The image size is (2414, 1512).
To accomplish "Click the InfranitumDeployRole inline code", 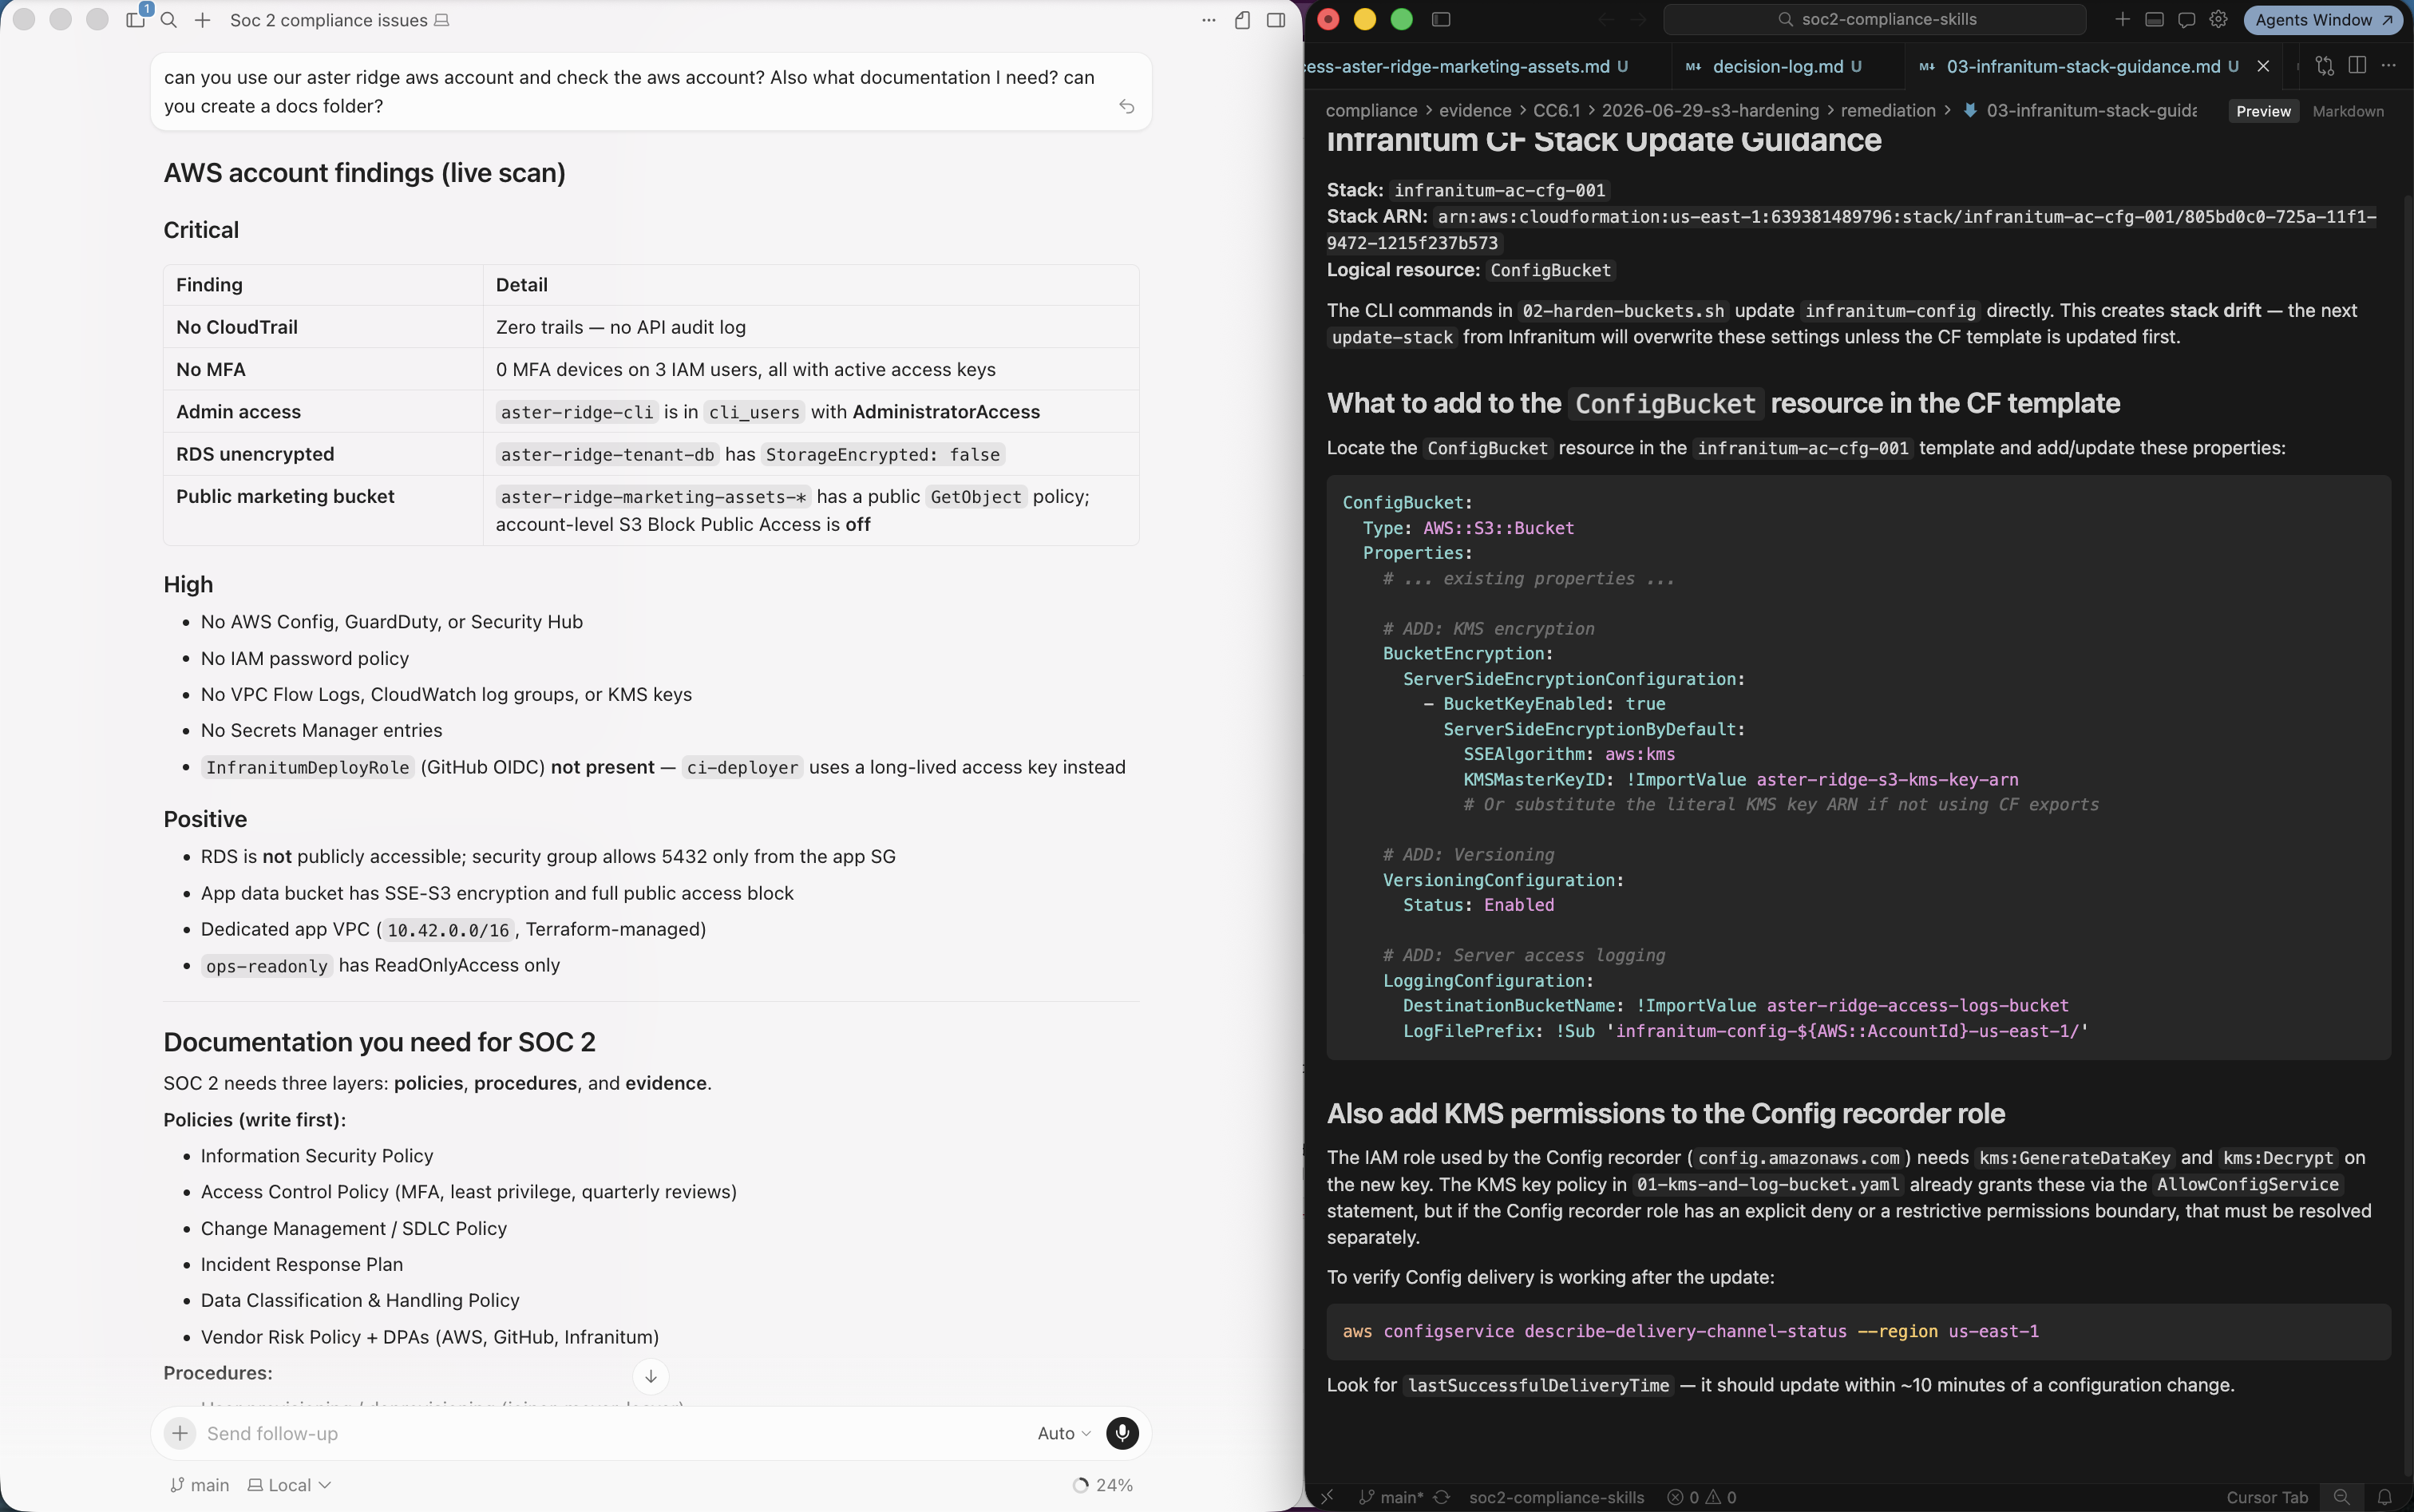I will click(x=308, y=767).
